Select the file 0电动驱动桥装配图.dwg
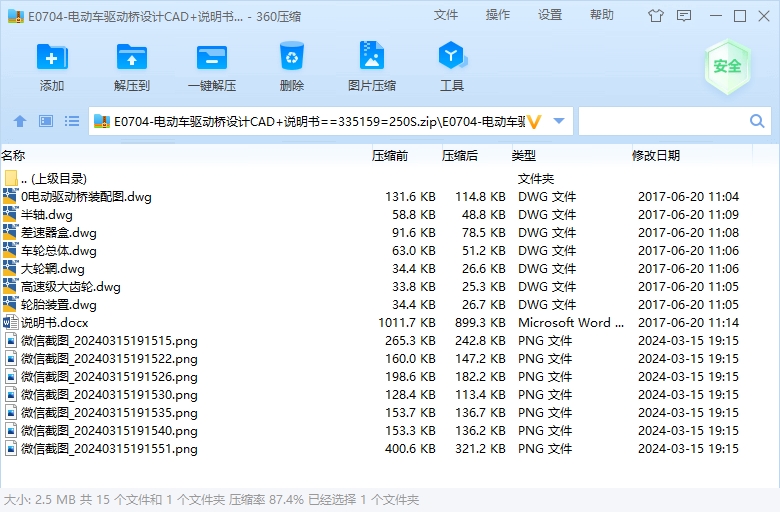The image size is (780, 512). (x=86, y=197)
